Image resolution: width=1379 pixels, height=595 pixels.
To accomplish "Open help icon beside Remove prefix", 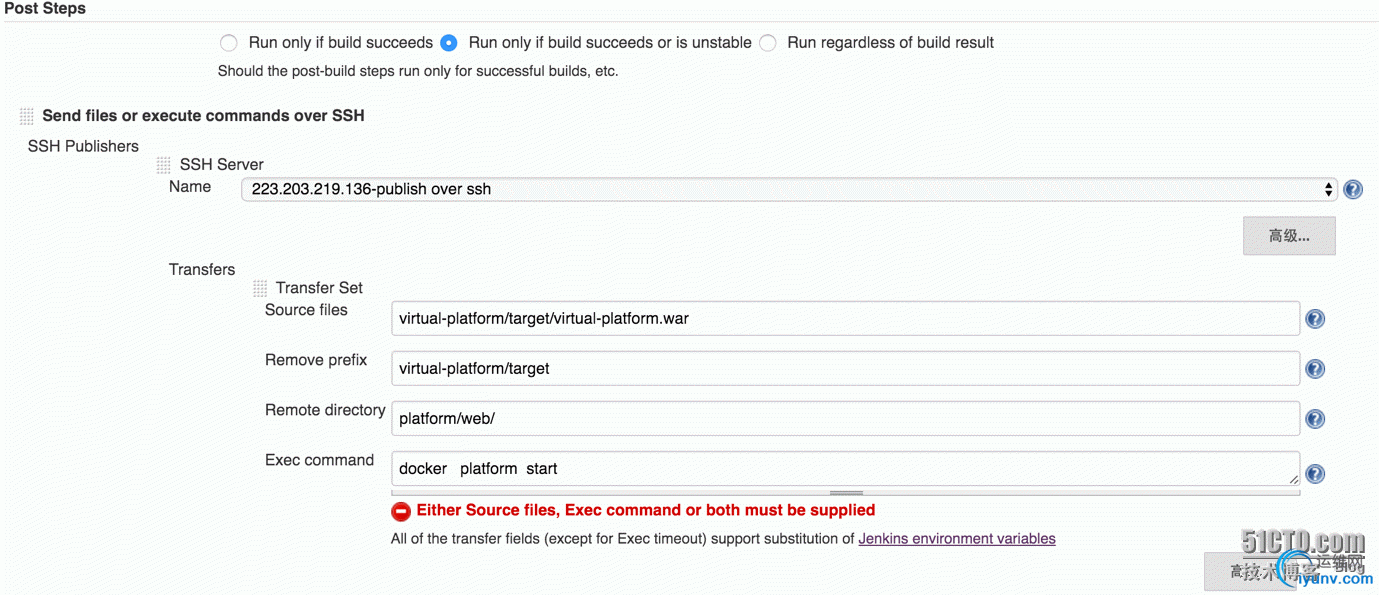I will click(1315, 369).
